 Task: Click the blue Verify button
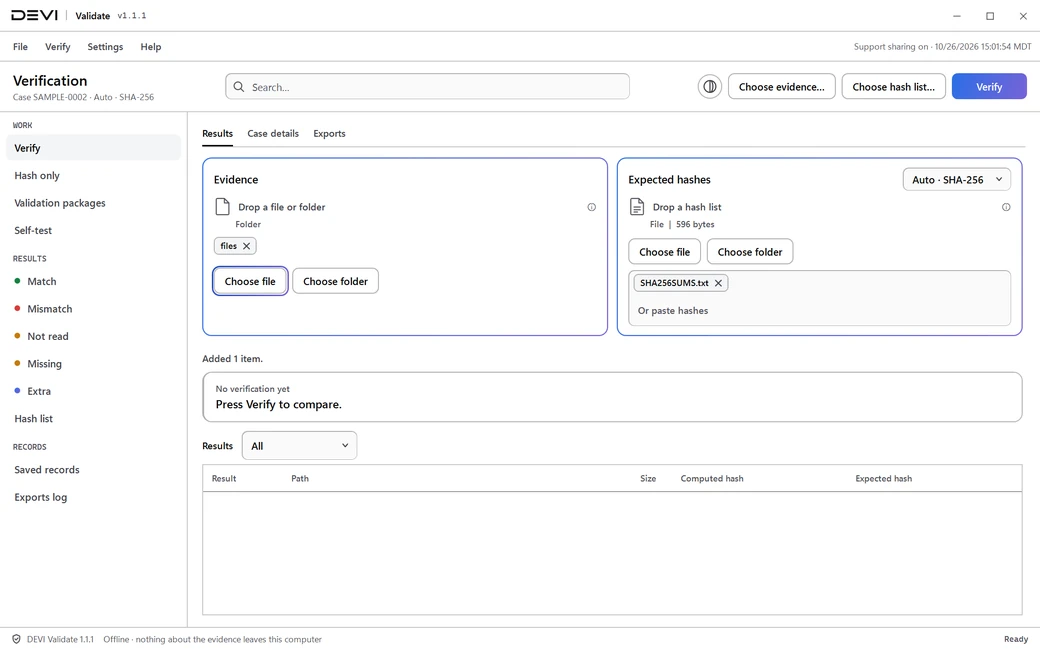pos(989,87)
